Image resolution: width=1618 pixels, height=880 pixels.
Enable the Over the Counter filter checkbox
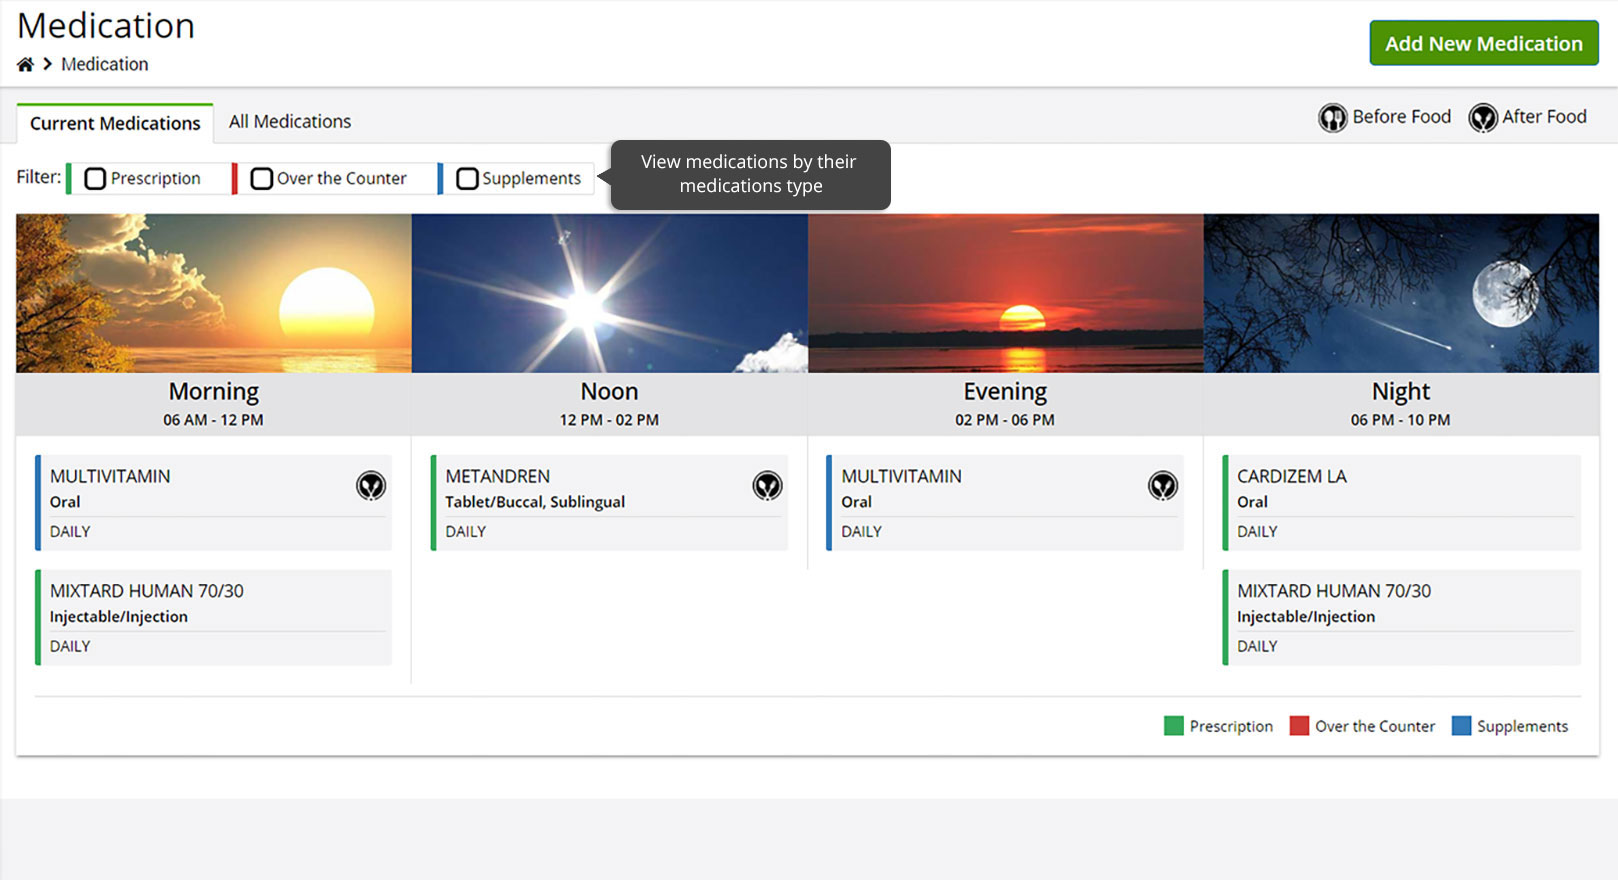pos(262,179)
